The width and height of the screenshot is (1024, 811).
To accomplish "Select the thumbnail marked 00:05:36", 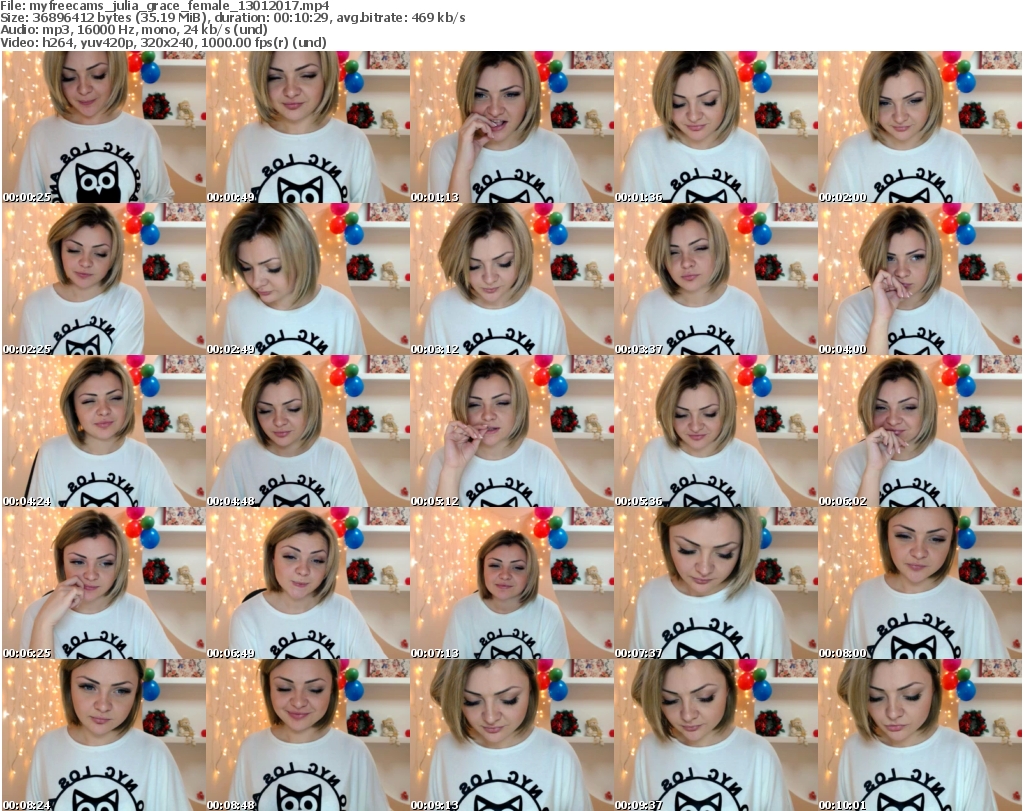I will [716, 431].
